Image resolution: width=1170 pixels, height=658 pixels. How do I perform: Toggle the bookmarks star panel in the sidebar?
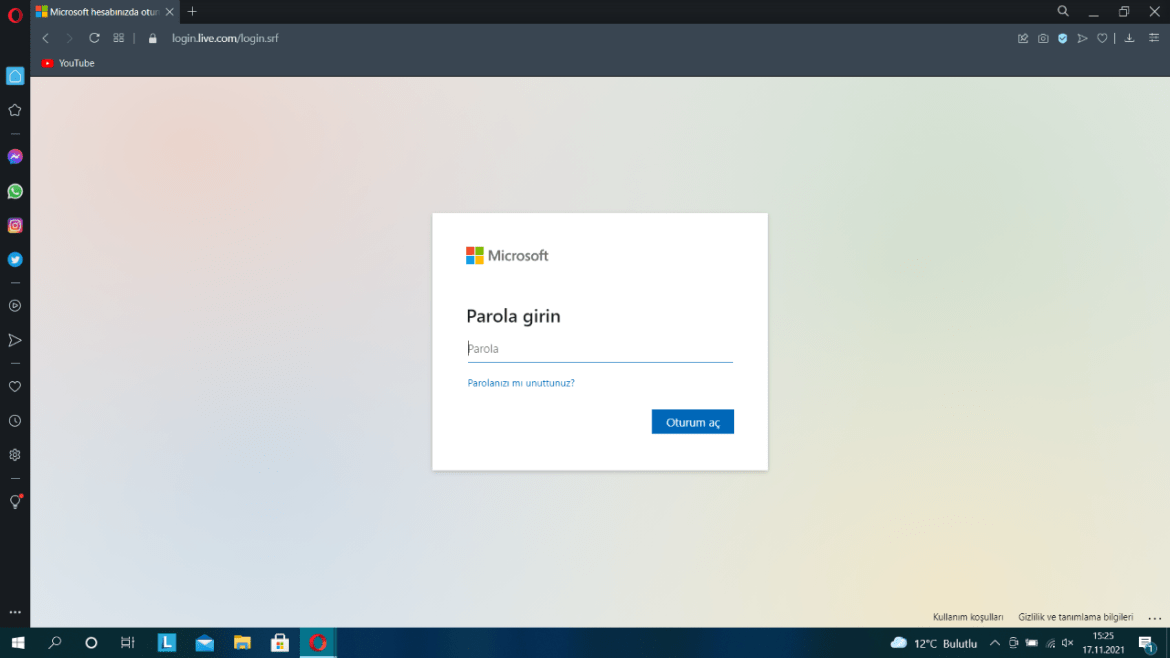[14, 110]
